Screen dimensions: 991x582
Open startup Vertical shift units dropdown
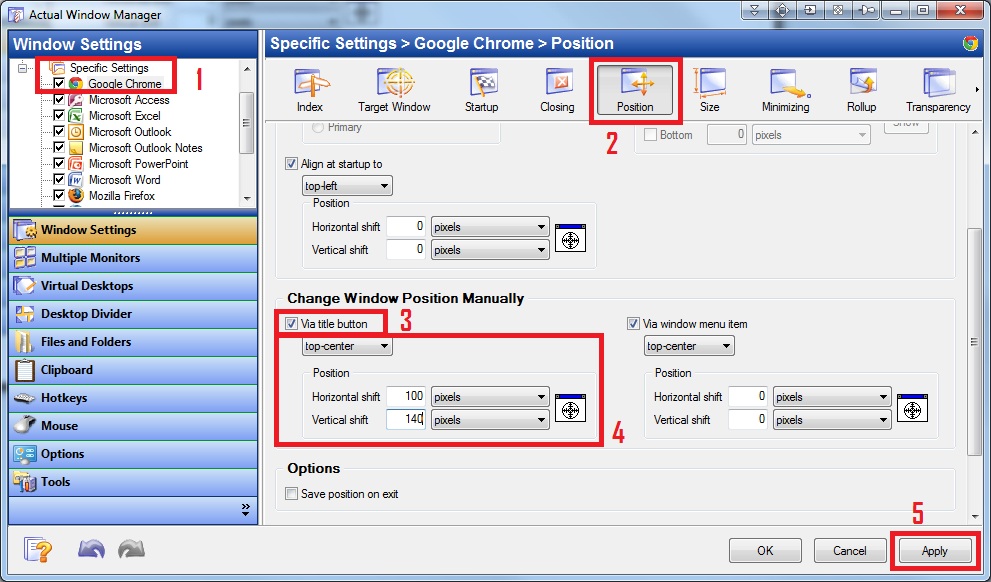tap(490, 250)
